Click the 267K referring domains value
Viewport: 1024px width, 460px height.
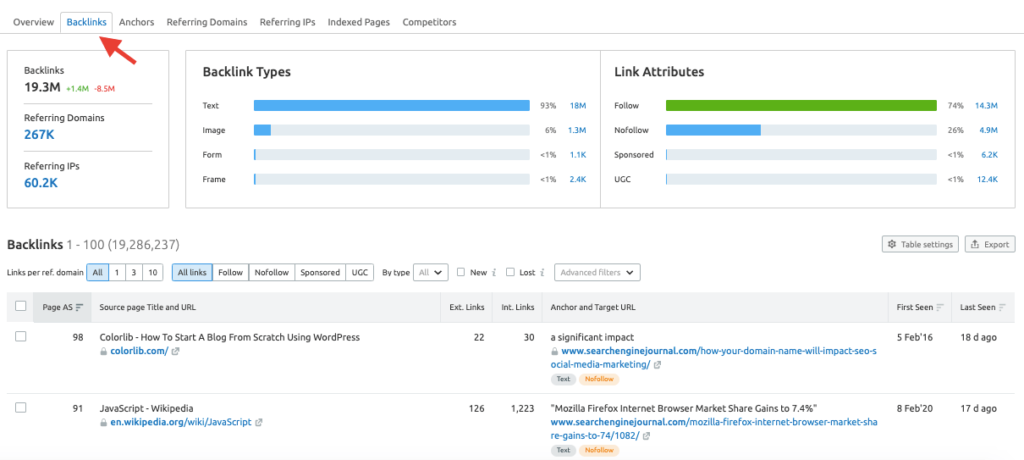tap(39, 135)
